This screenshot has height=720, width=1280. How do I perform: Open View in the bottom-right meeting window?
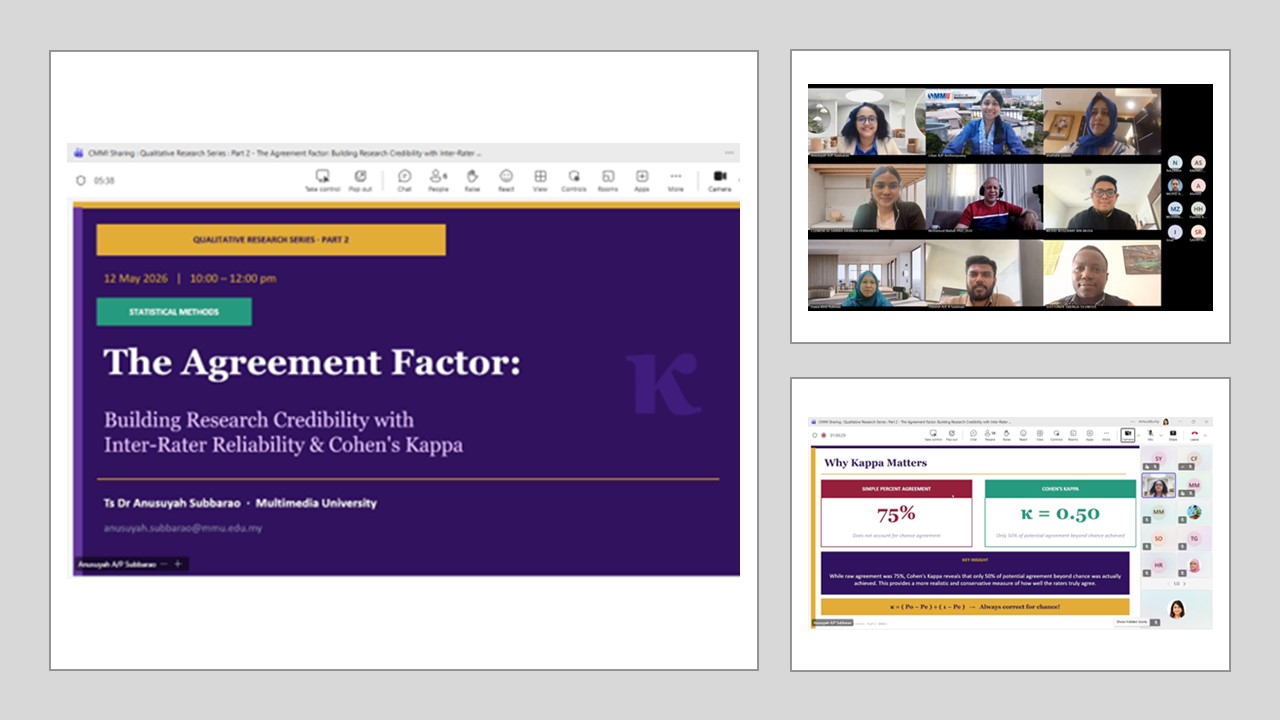1040,435
